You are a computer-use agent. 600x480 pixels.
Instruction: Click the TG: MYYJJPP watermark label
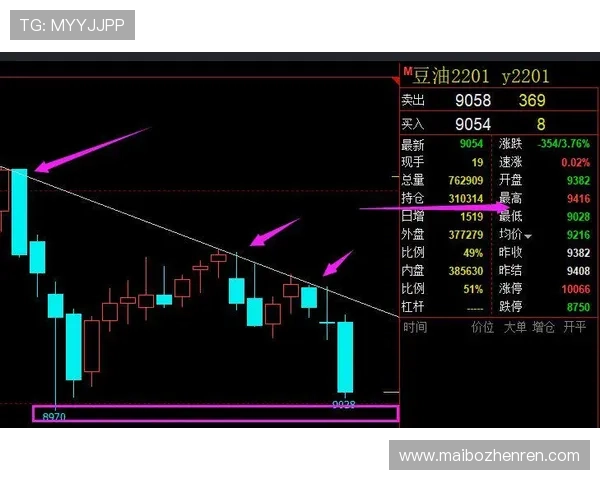[x=72, y=24]
